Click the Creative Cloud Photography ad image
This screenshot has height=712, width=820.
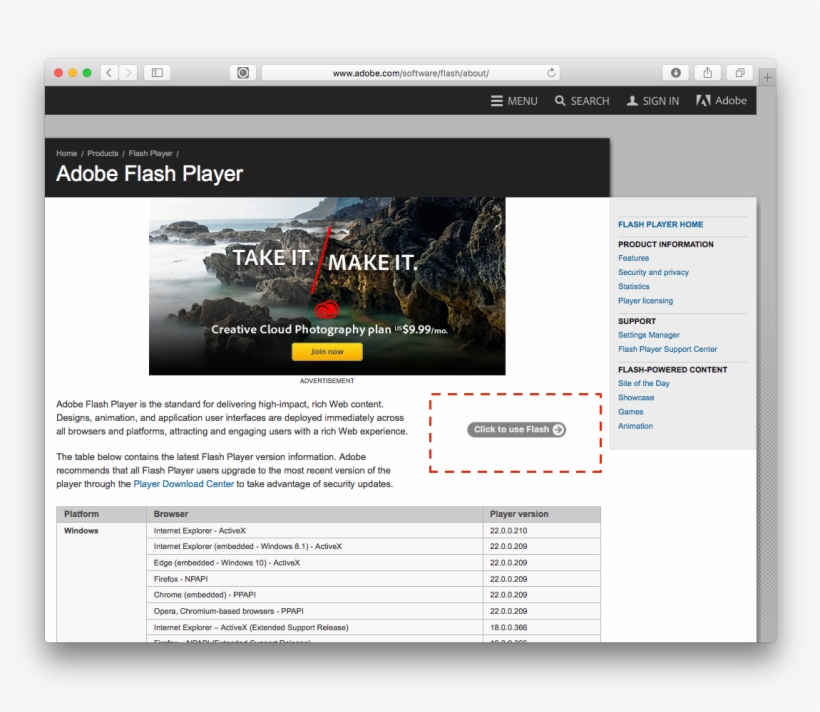[327, 286]
